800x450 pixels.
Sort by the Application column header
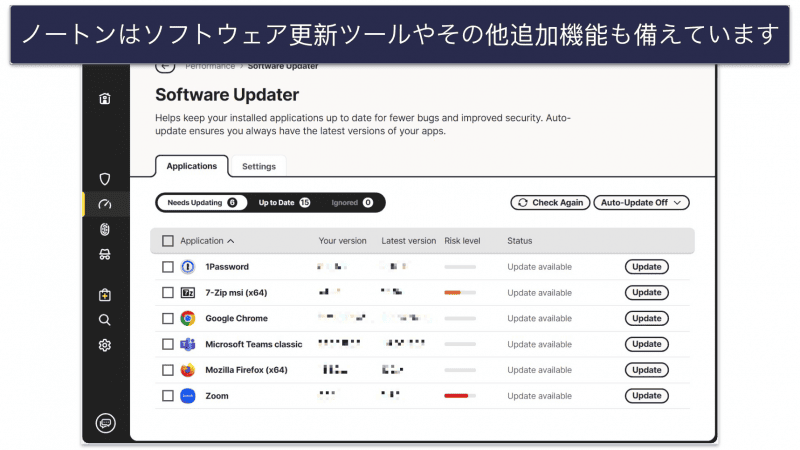pyautogui.click(x=207, y=241)
